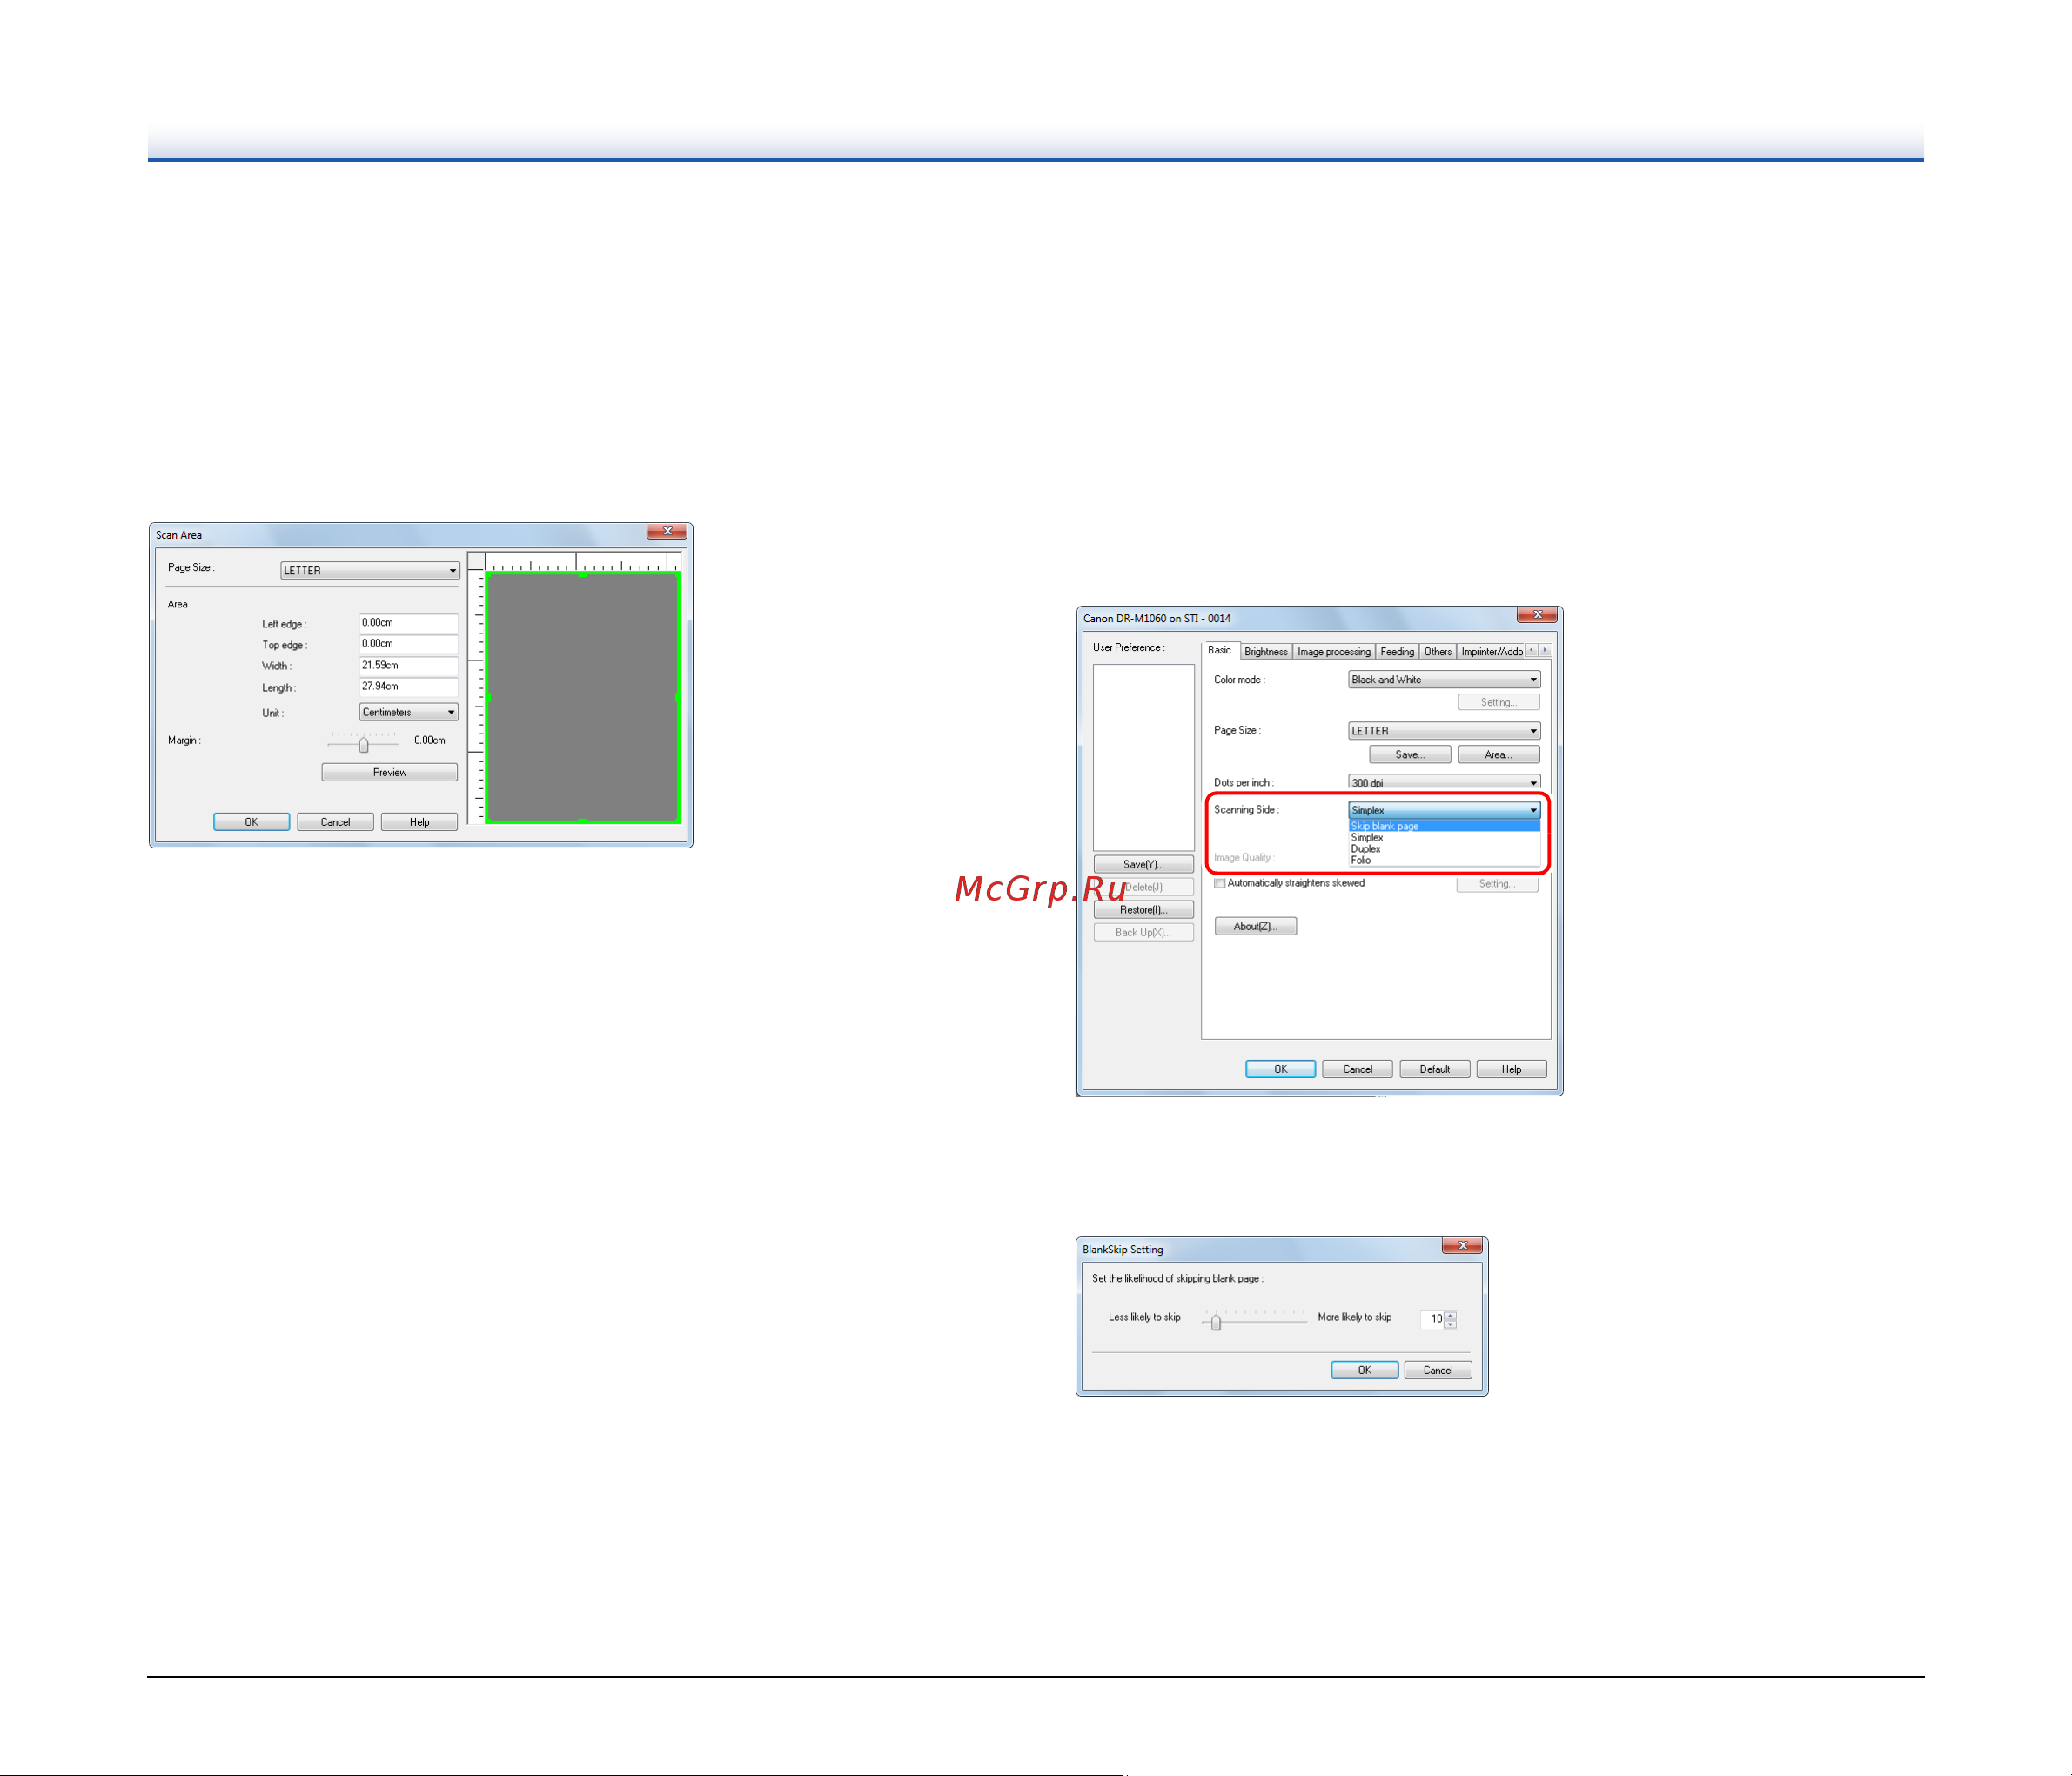Edit the Top edge value field
2072x1776 pixels.
click(408, 643)
